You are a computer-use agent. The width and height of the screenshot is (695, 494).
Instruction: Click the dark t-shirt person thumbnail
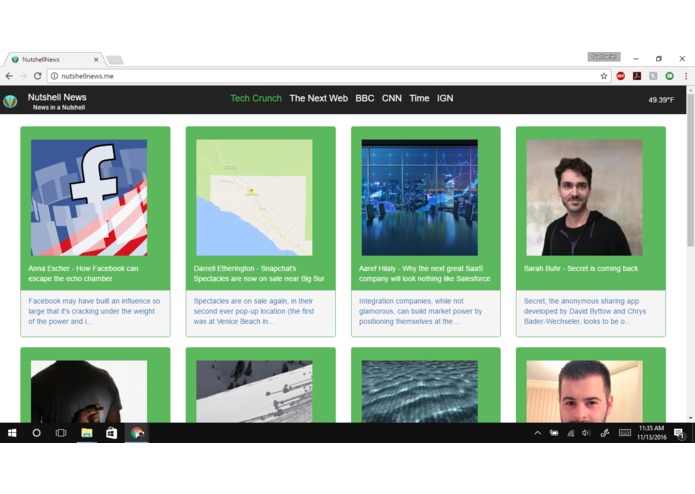(x=89, y=392)
